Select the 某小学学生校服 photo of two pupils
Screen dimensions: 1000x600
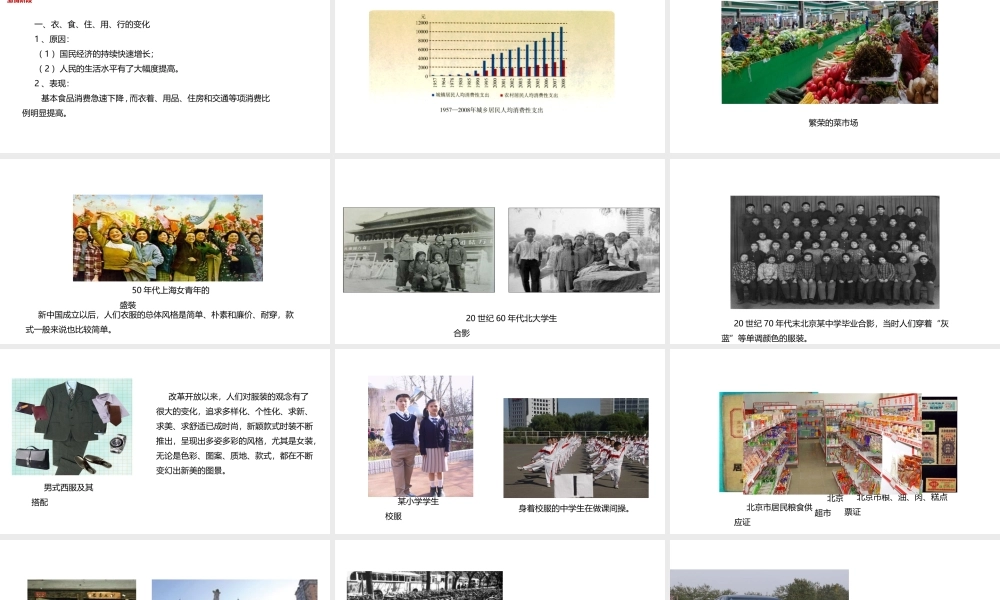pyautogui.click(x=420, y=436)
